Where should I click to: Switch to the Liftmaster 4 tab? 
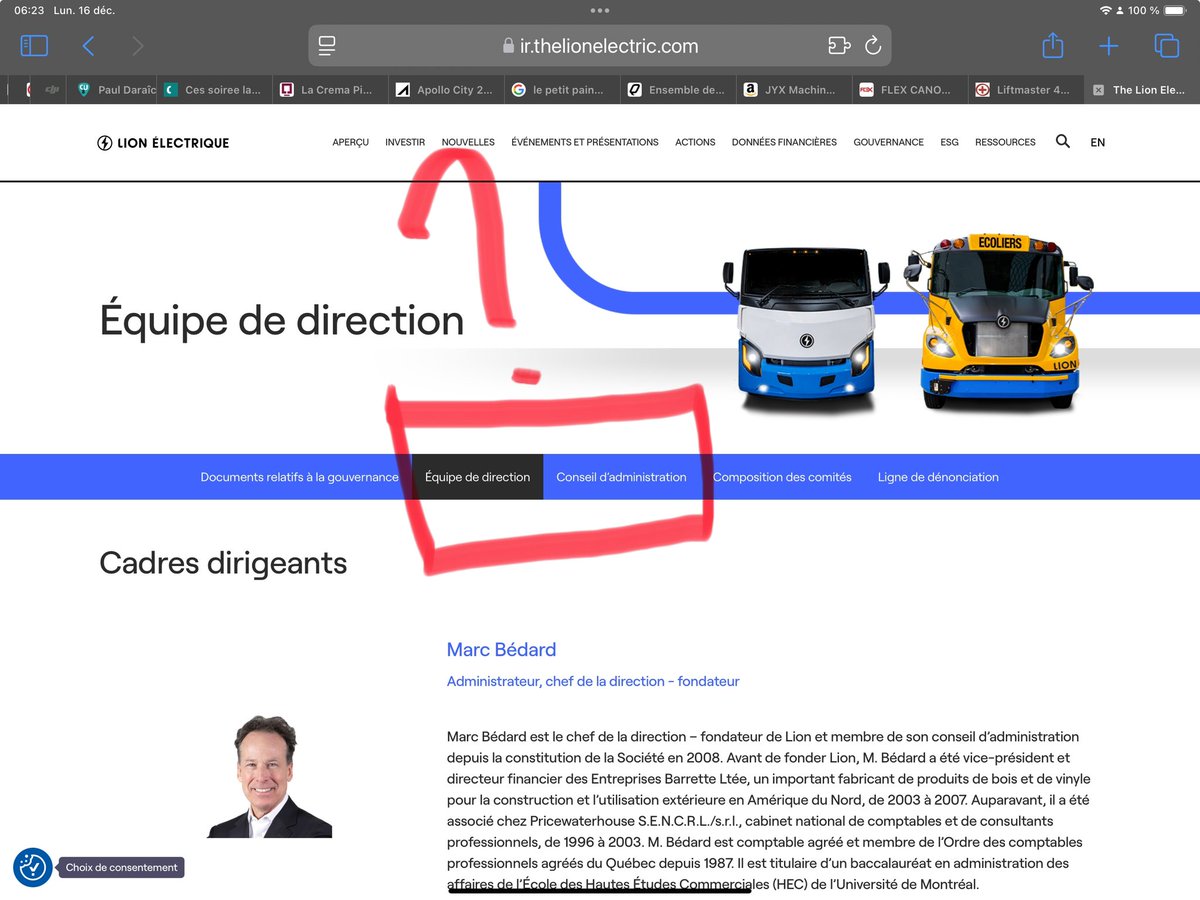pos(1026,90)
